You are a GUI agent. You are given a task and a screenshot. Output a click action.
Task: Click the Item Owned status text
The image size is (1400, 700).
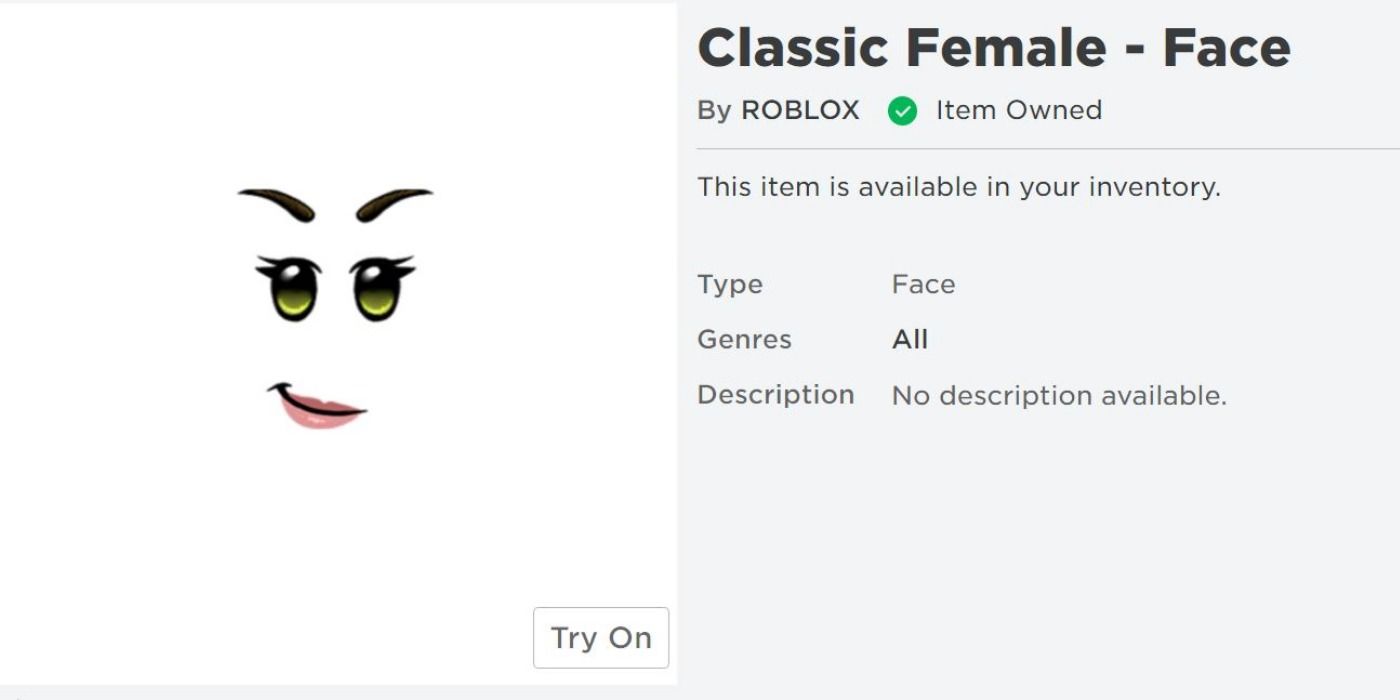tap(1018, 110)
